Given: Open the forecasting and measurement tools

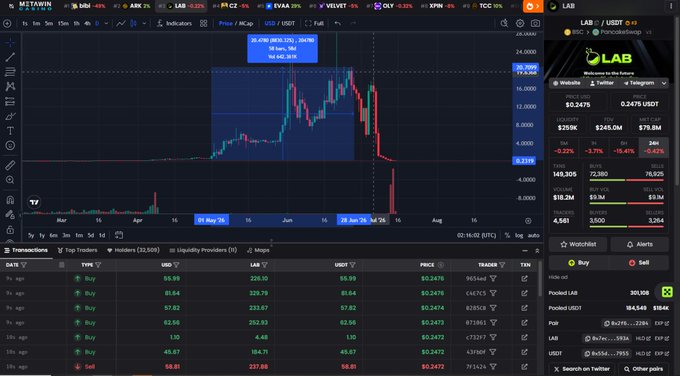Looking at the screenshot, I should pos(10,101).
